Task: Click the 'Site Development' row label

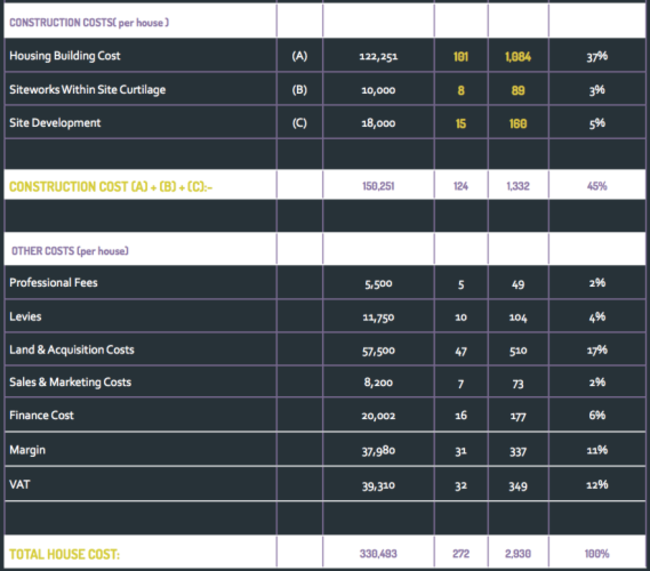Action: coord(55,123)
